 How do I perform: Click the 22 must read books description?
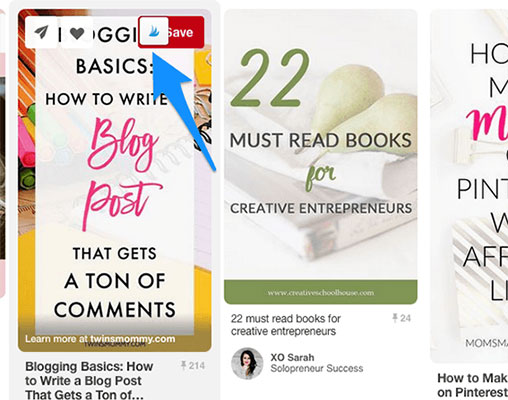286,325
